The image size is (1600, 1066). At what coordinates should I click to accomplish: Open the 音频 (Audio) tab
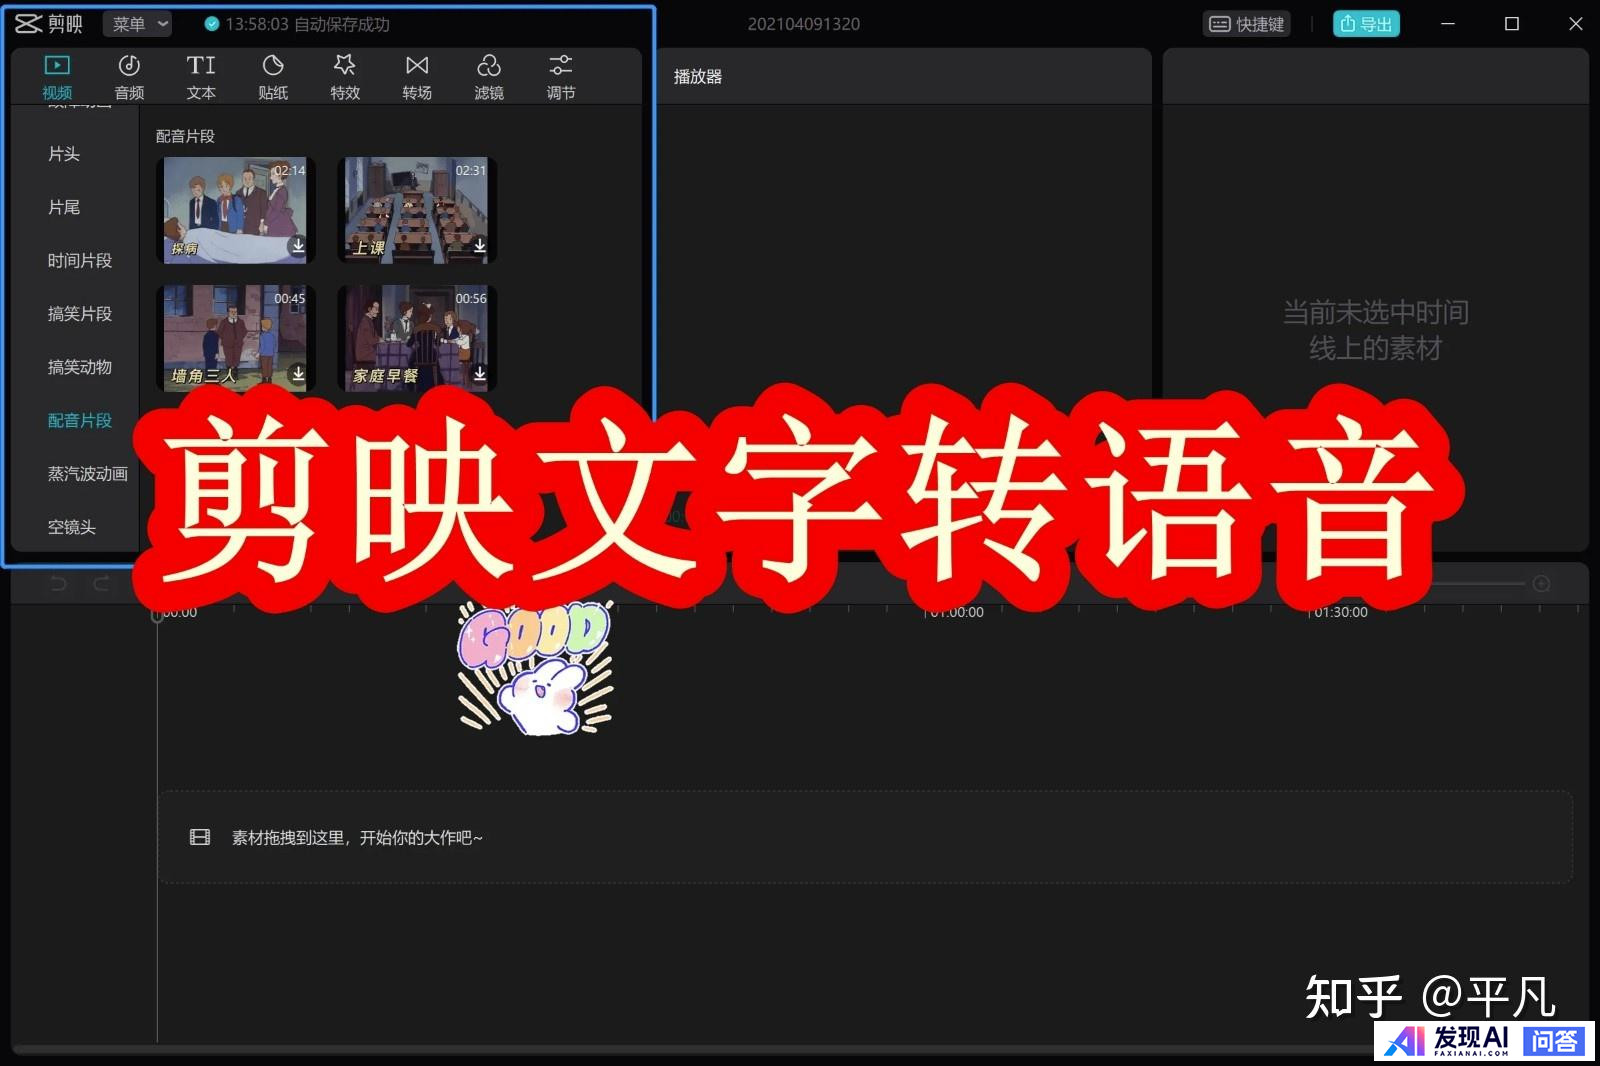click(x=129, y=78)
